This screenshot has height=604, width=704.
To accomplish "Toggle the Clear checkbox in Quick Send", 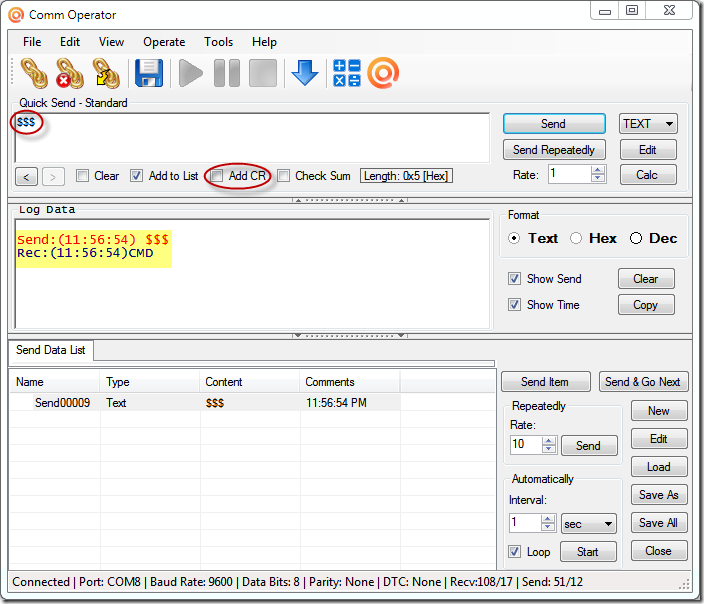I will tap(82, 176).
